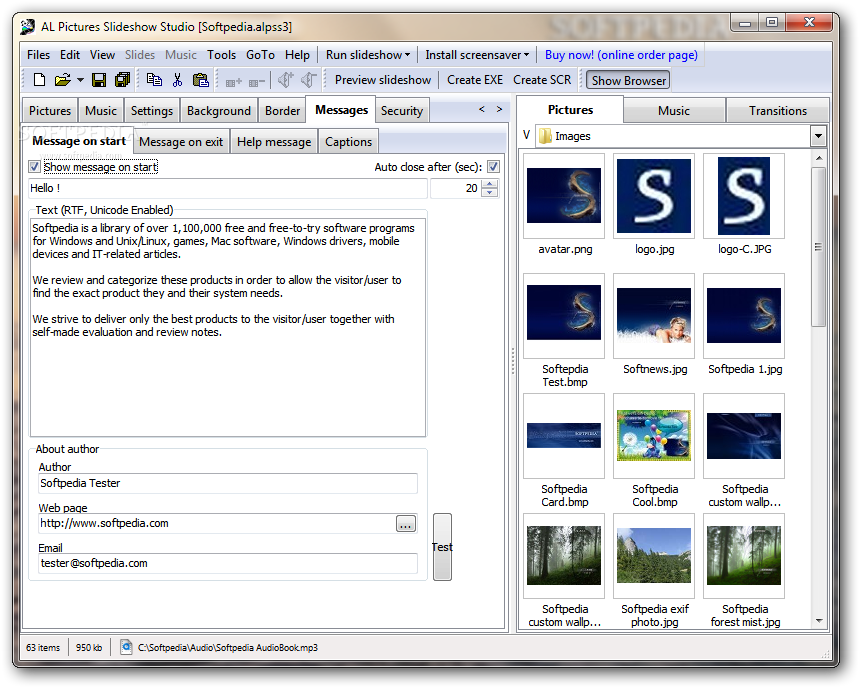Click the web page browse ellipsis button
The image size is (860, 688).
(406, 524)
